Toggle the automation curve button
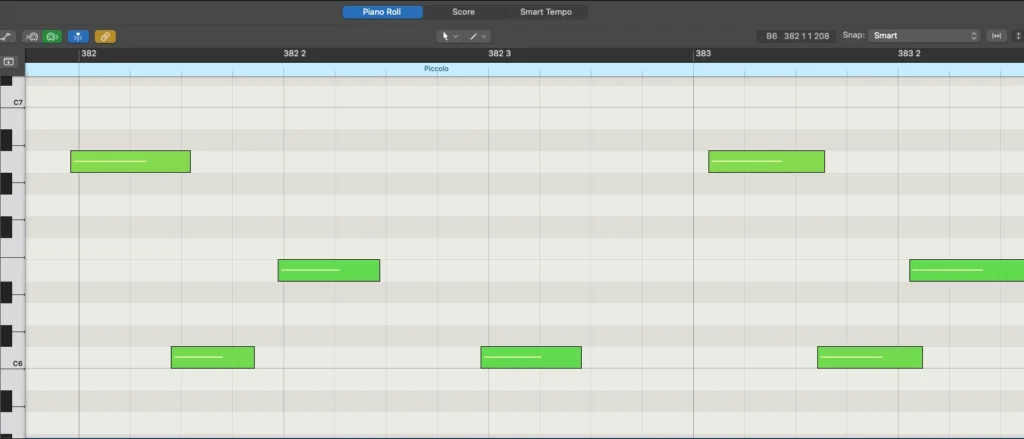Screen dimensions: 1024x439 click(x=7, y=37)
